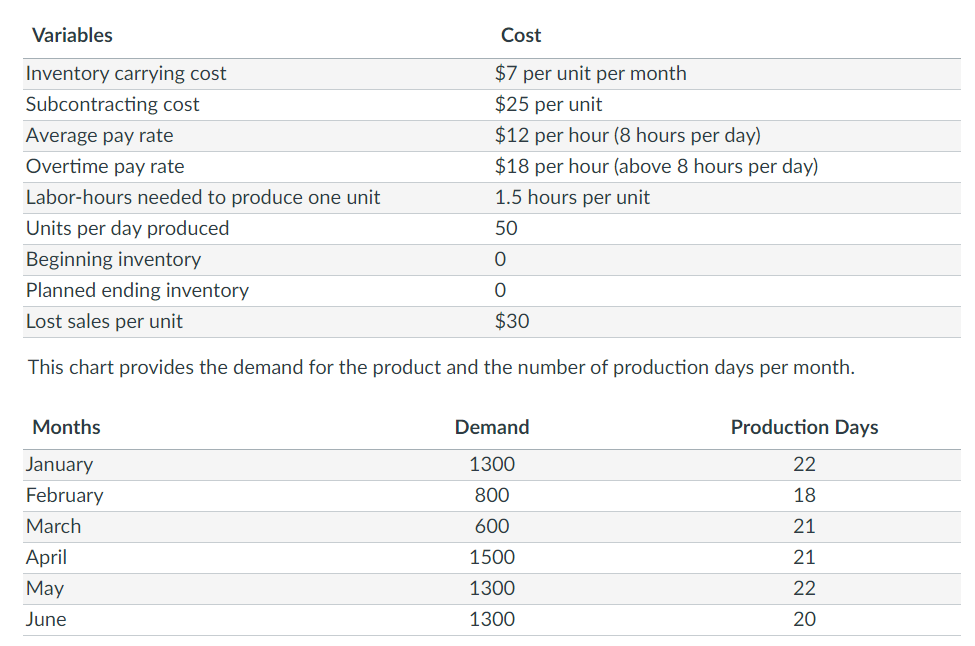Click the $7 per unit per month value
The image size is (975, 646).
click(590, 73)
